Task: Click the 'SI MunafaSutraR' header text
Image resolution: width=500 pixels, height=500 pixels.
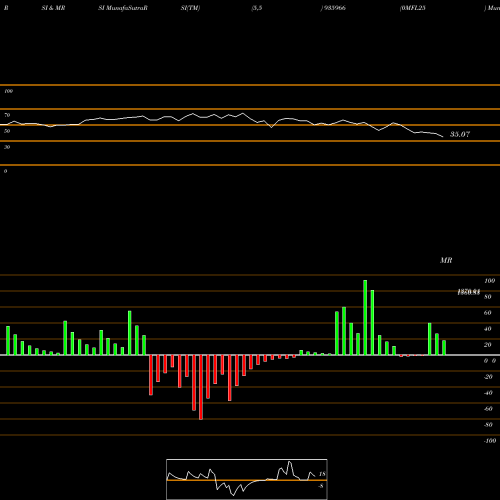Action: (x=123, y=8)
